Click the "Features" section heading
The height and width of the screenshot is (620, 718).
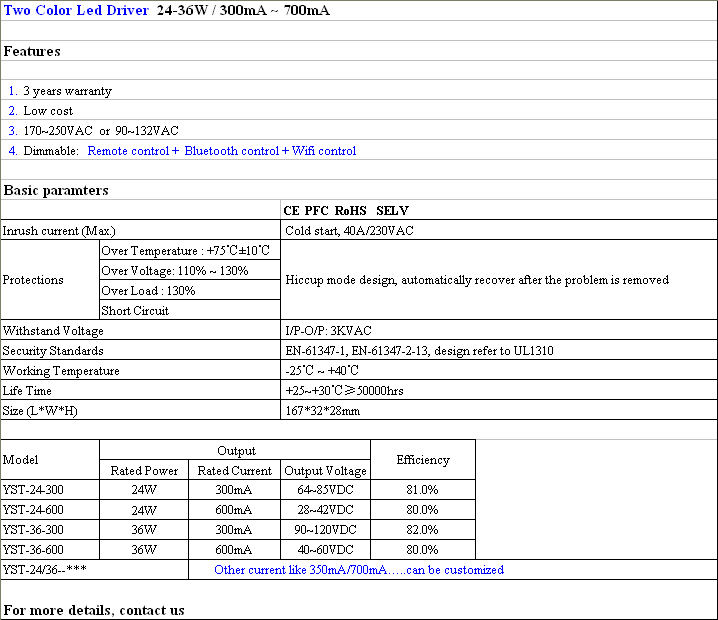coord(32,51)
